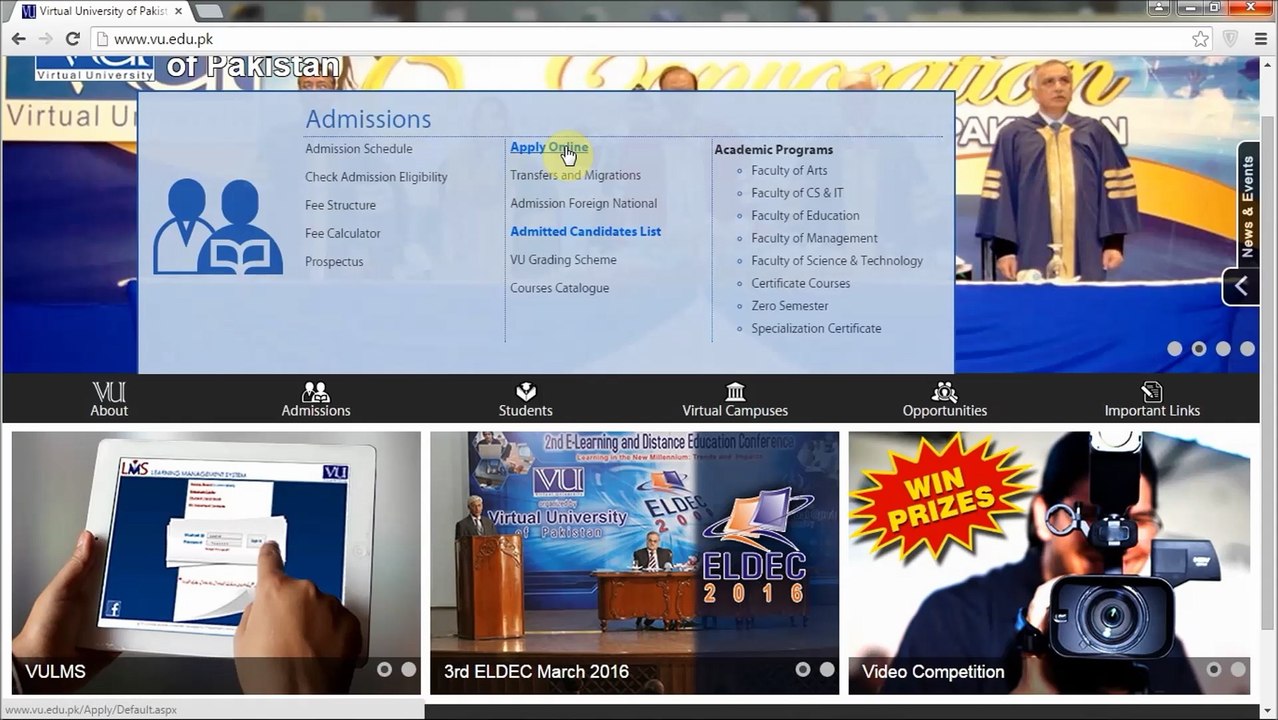Open the Chrome menu icon

pos(1260,39)
